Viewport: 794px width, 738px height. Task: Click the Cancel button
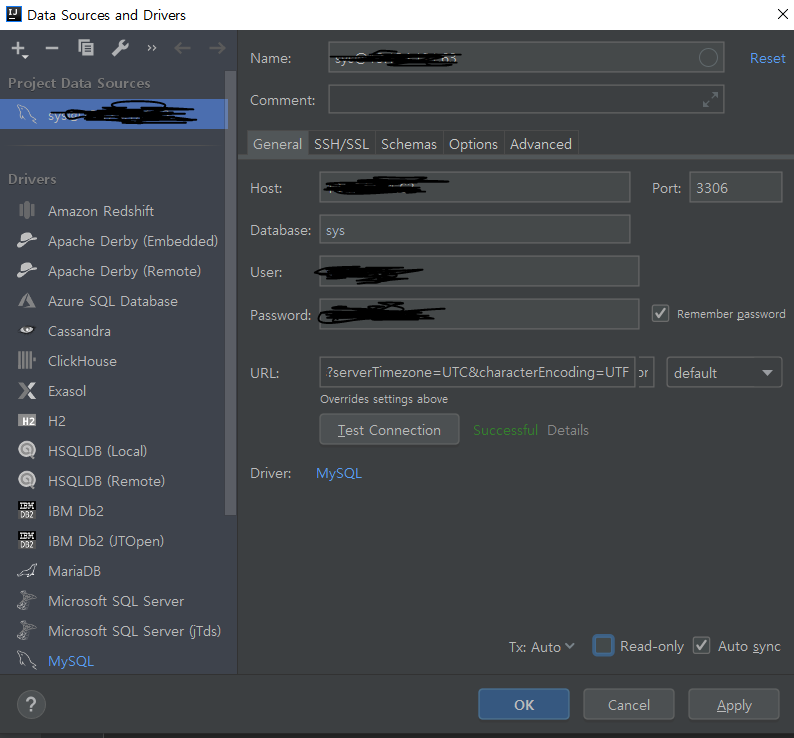point(628,704)
